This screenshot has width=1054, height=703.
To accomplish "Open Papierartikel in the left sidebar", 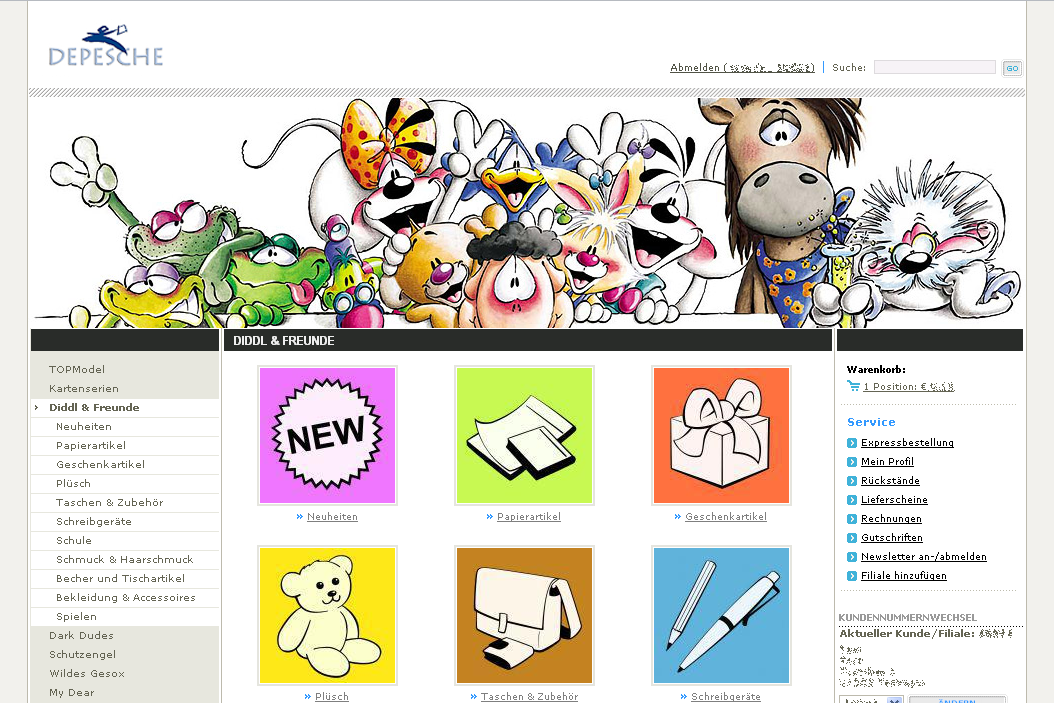I will click(x=91, y=445).
